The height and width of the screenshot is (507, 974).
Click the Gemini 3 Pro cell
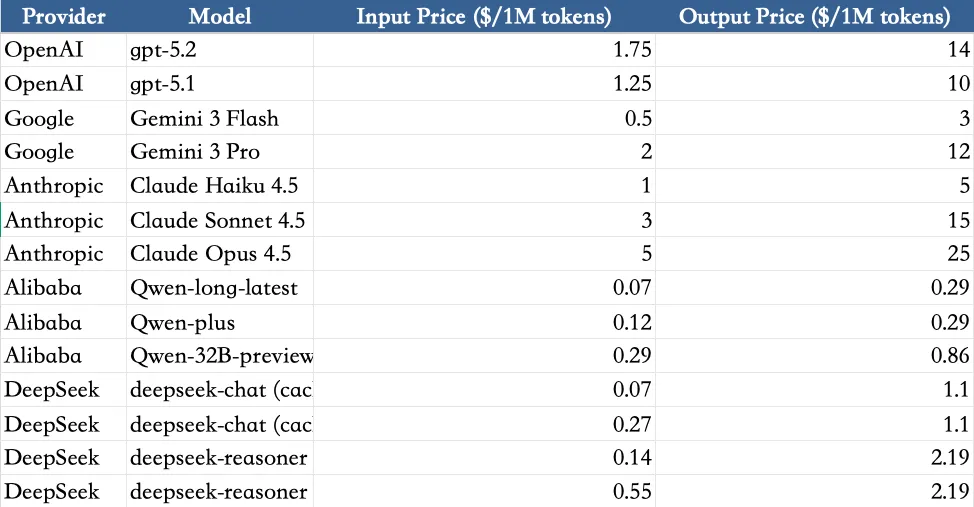tap(220, 152)
